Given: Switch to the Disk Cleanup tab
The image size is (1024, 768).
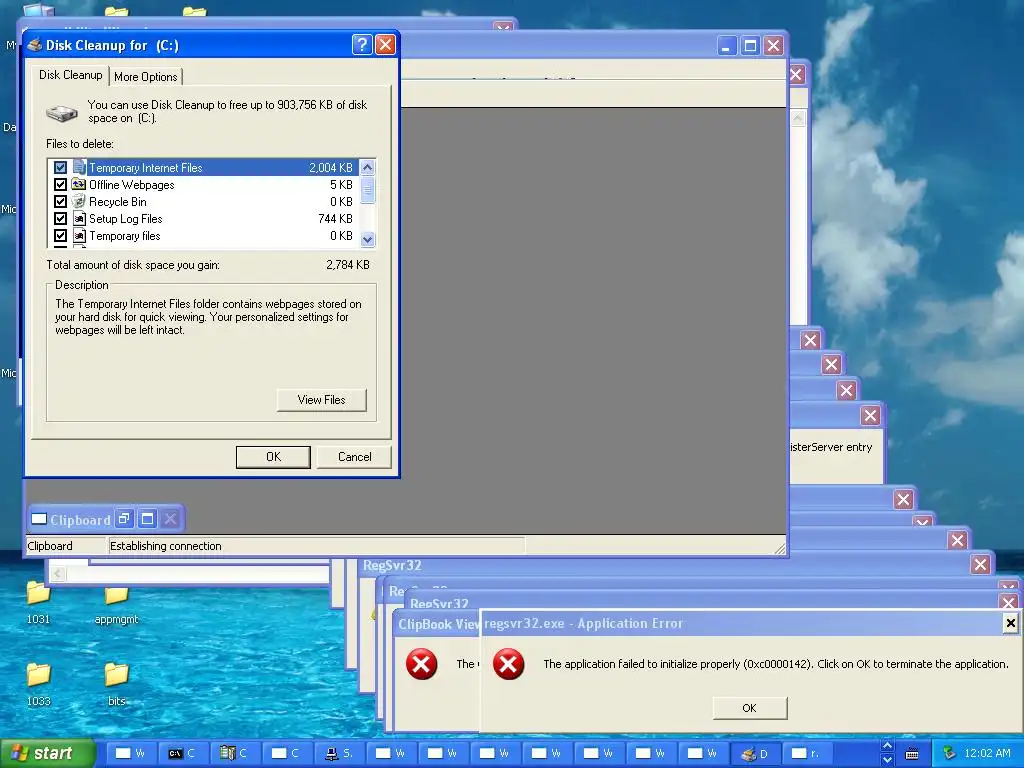Looking at the screenshot, I should 71,75.
